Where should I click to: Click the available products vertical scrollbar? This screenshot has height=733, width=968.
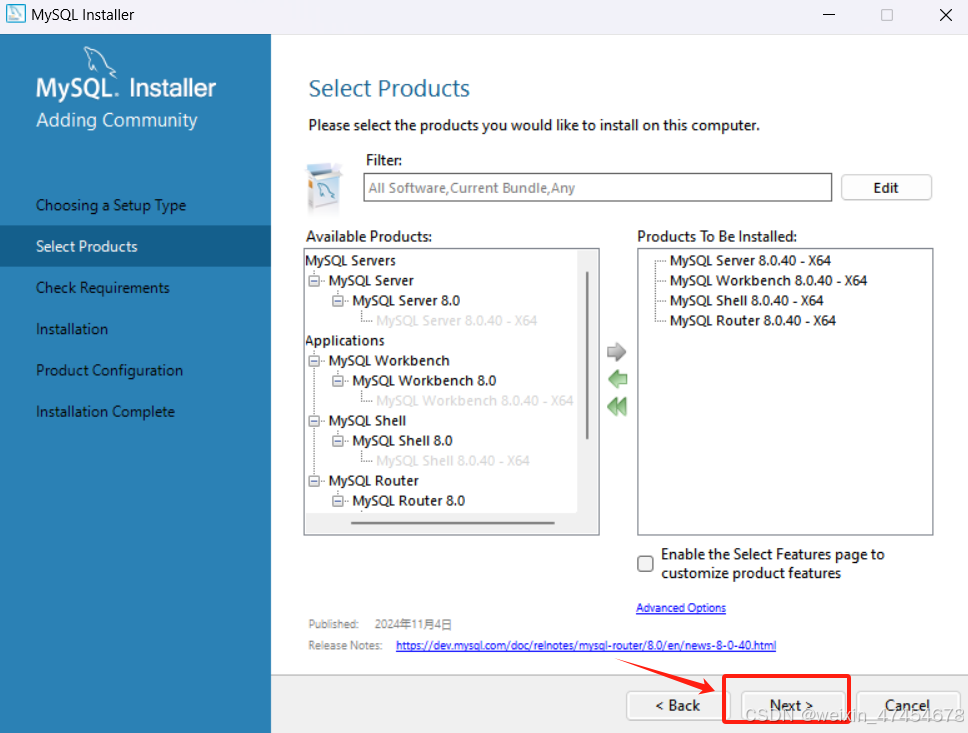[x=587, y=355]
